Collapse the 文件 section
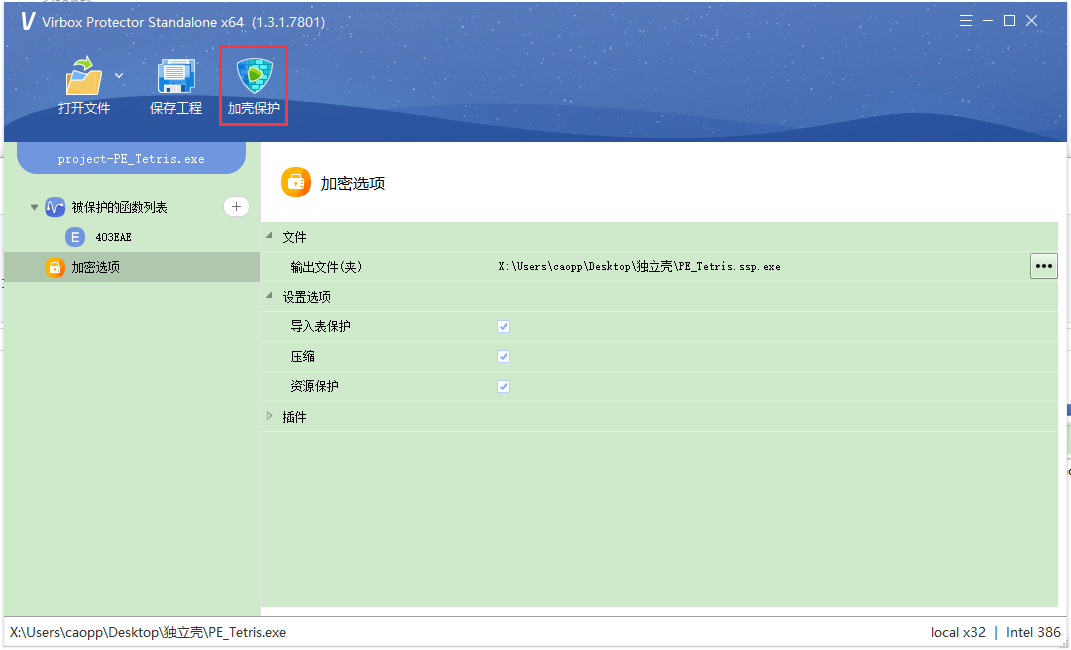Image resolution: width=1071 pixels, height=650 pixels. click(268, 237)
